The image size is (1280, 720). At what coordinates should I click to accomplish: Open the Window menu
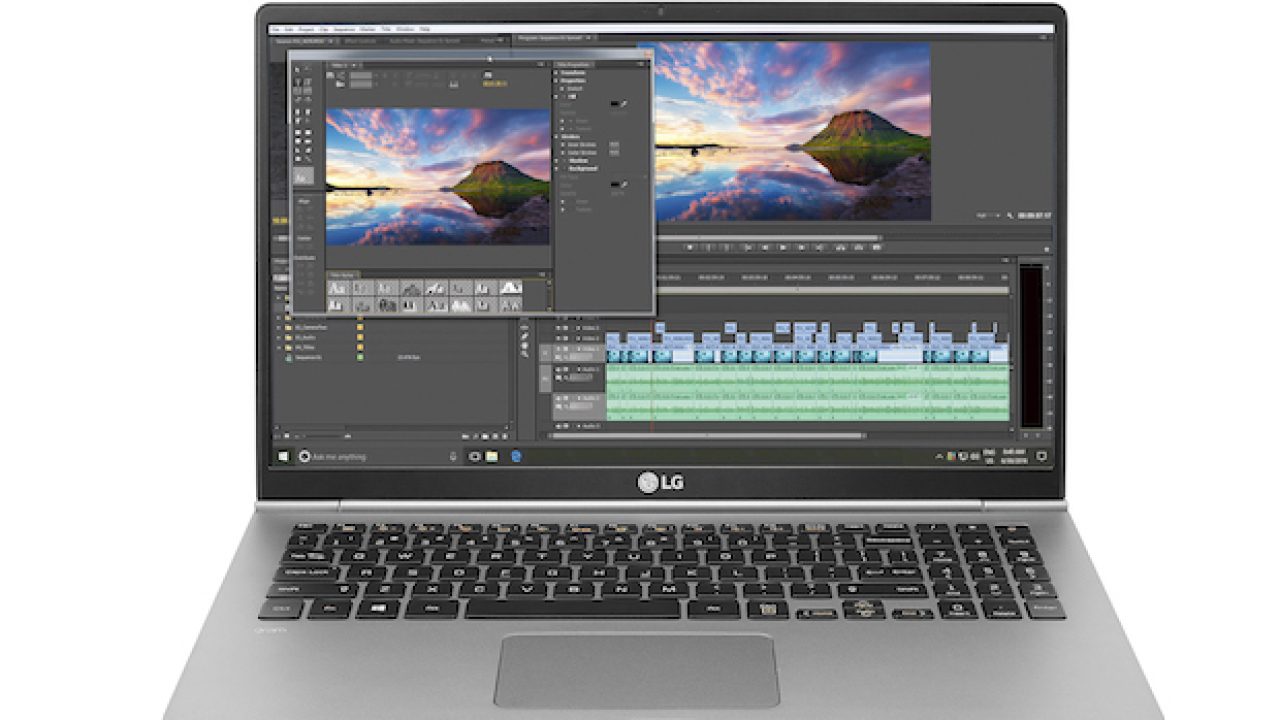coord(405,29)
